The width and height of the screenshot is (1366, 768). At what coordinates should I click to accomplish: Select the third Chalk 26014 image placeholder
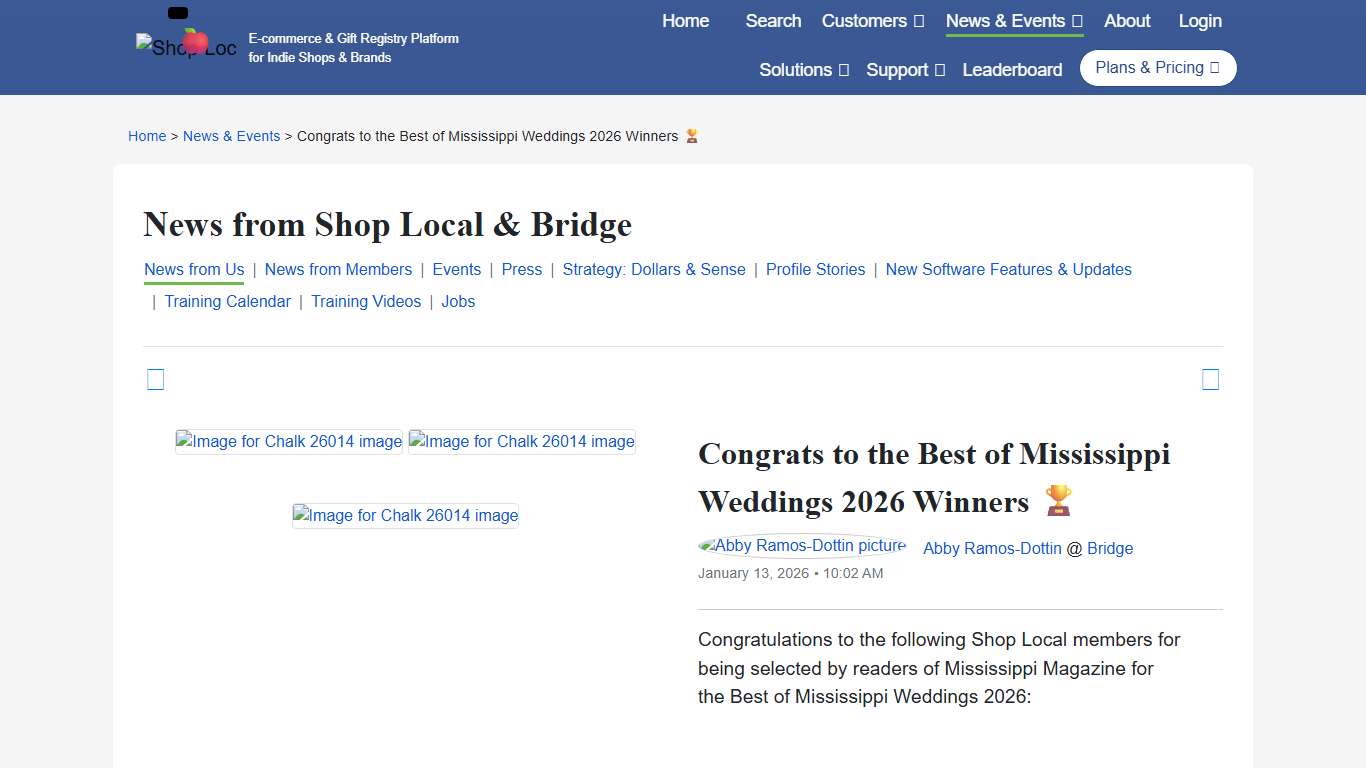tap(405, 515)
